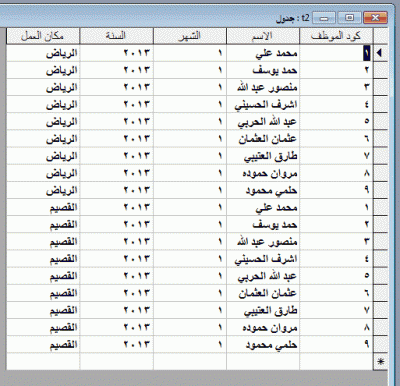Click محمد علي in the القصيم group
Screen dimensions: 400x386
[x=263, y=207]
